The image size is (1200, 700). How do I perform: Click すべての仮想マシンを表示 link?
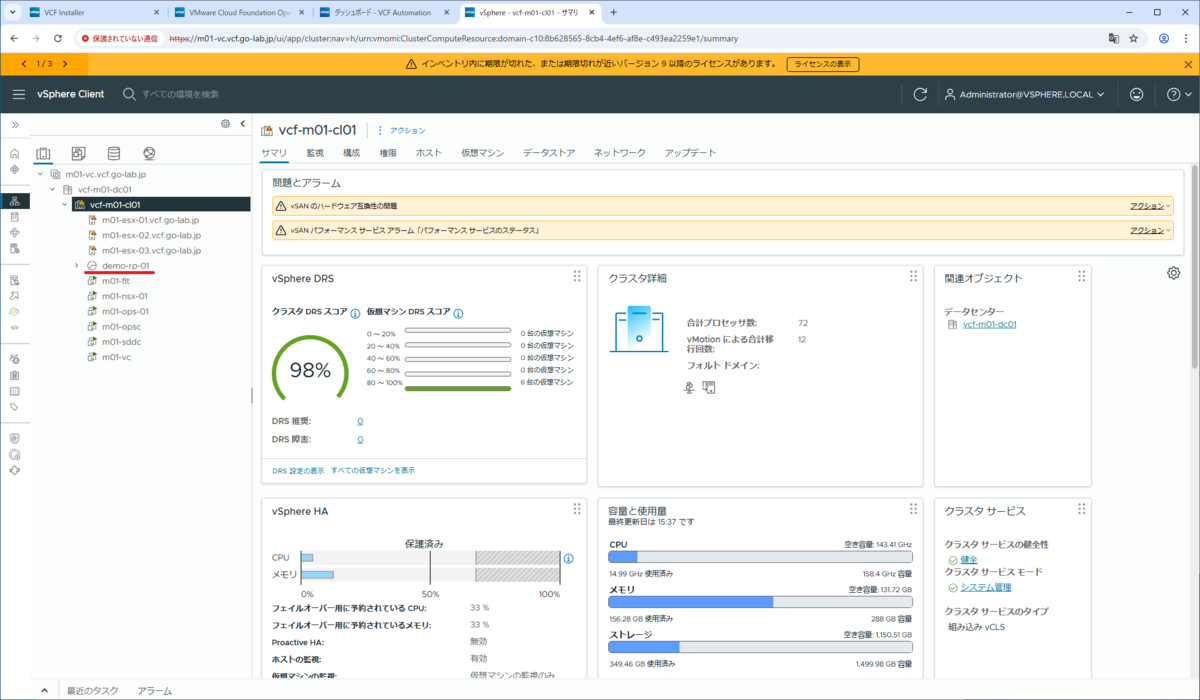(373, 470)
